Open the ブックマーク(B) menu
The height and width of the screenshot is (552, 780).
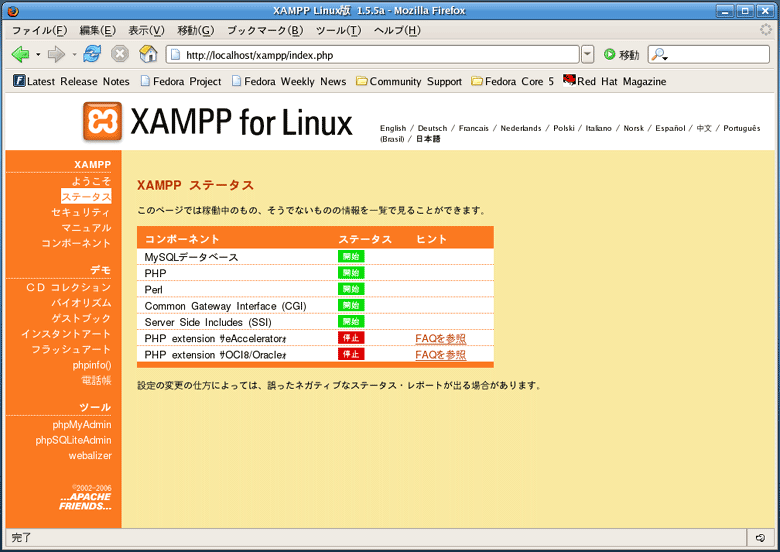pos(265,30)
